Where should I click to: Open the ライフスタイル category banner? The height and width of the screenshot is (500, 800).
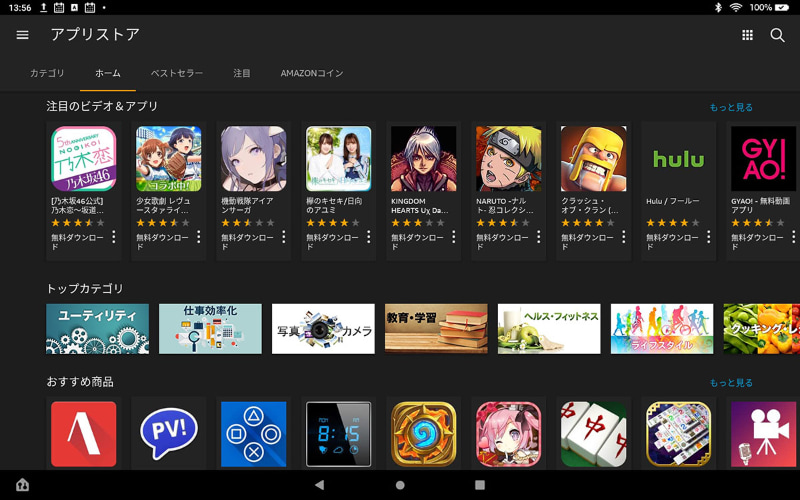662,329
